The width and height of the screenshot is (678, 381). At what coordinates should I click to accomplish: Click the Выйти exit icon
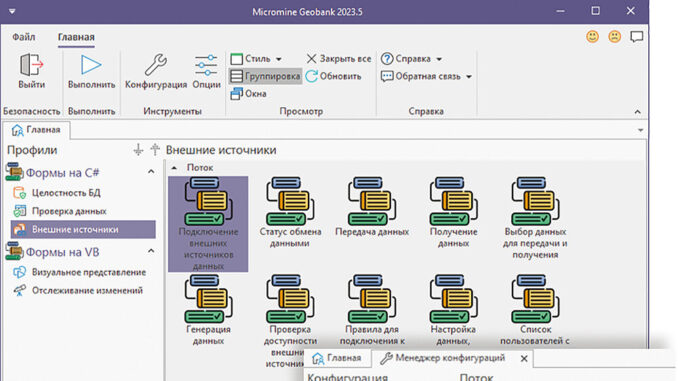tap(31, 65)
